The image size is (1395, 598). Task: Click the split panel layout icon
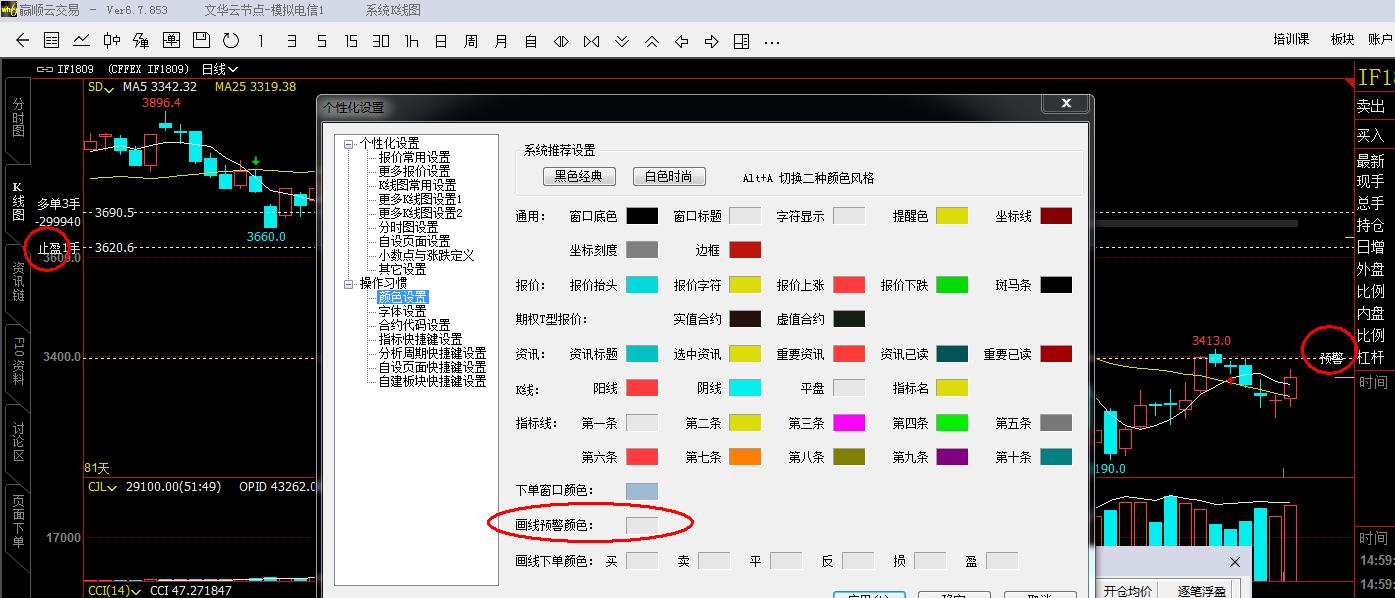point(741,41)
